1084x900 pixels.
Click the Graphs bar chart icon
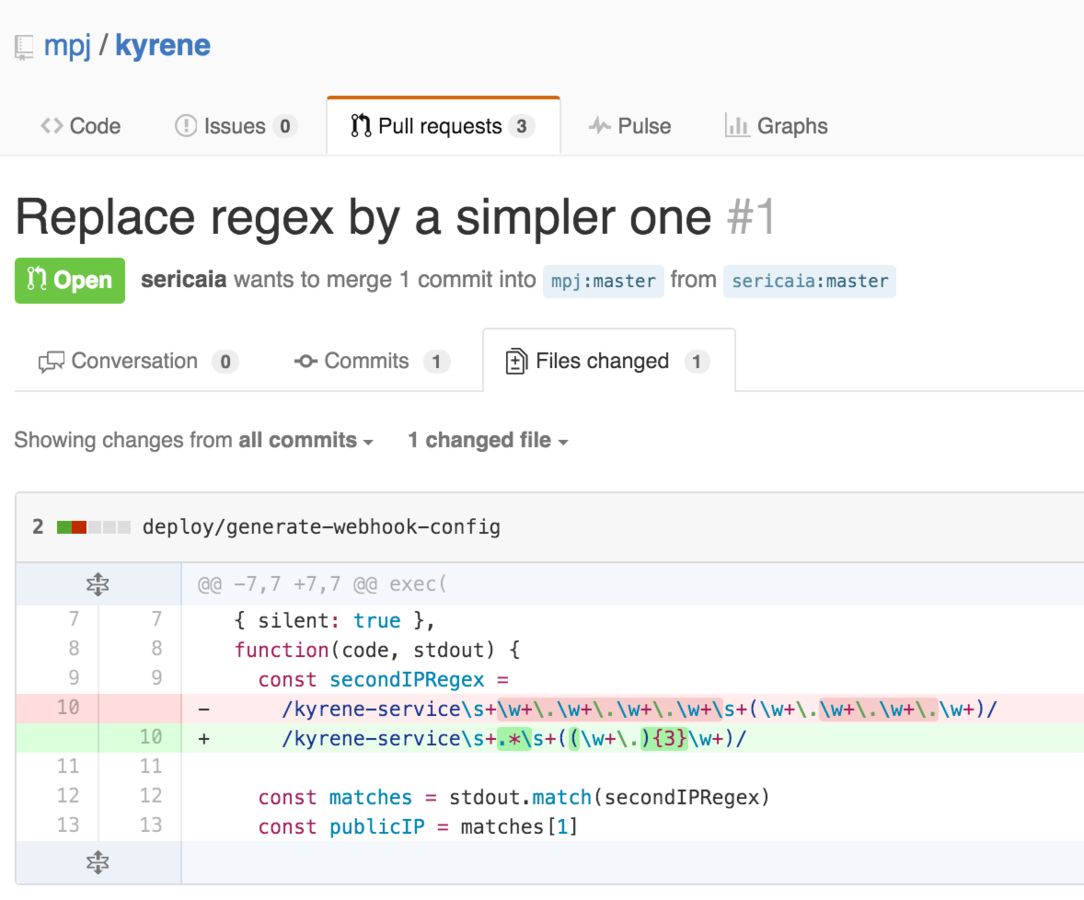coord(737,125)
